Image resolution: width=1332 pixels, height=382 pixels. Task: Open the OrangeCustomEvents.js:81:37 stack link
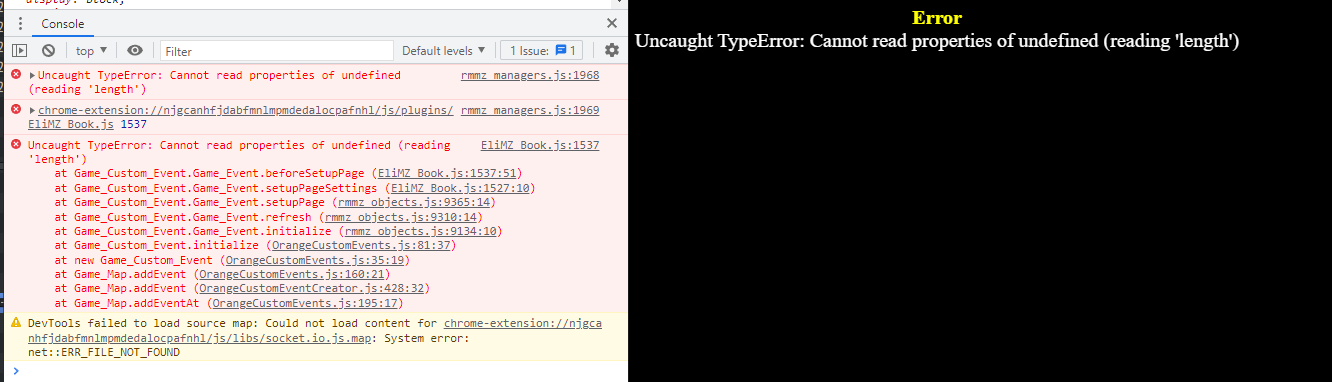click(x=360, y=245)
